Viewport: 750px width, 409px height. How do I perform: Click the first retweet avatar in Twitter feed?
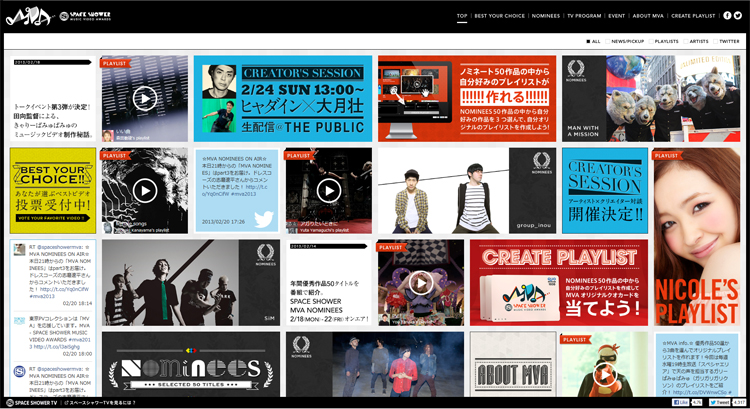pyautogui.click(x=19, y=249)
